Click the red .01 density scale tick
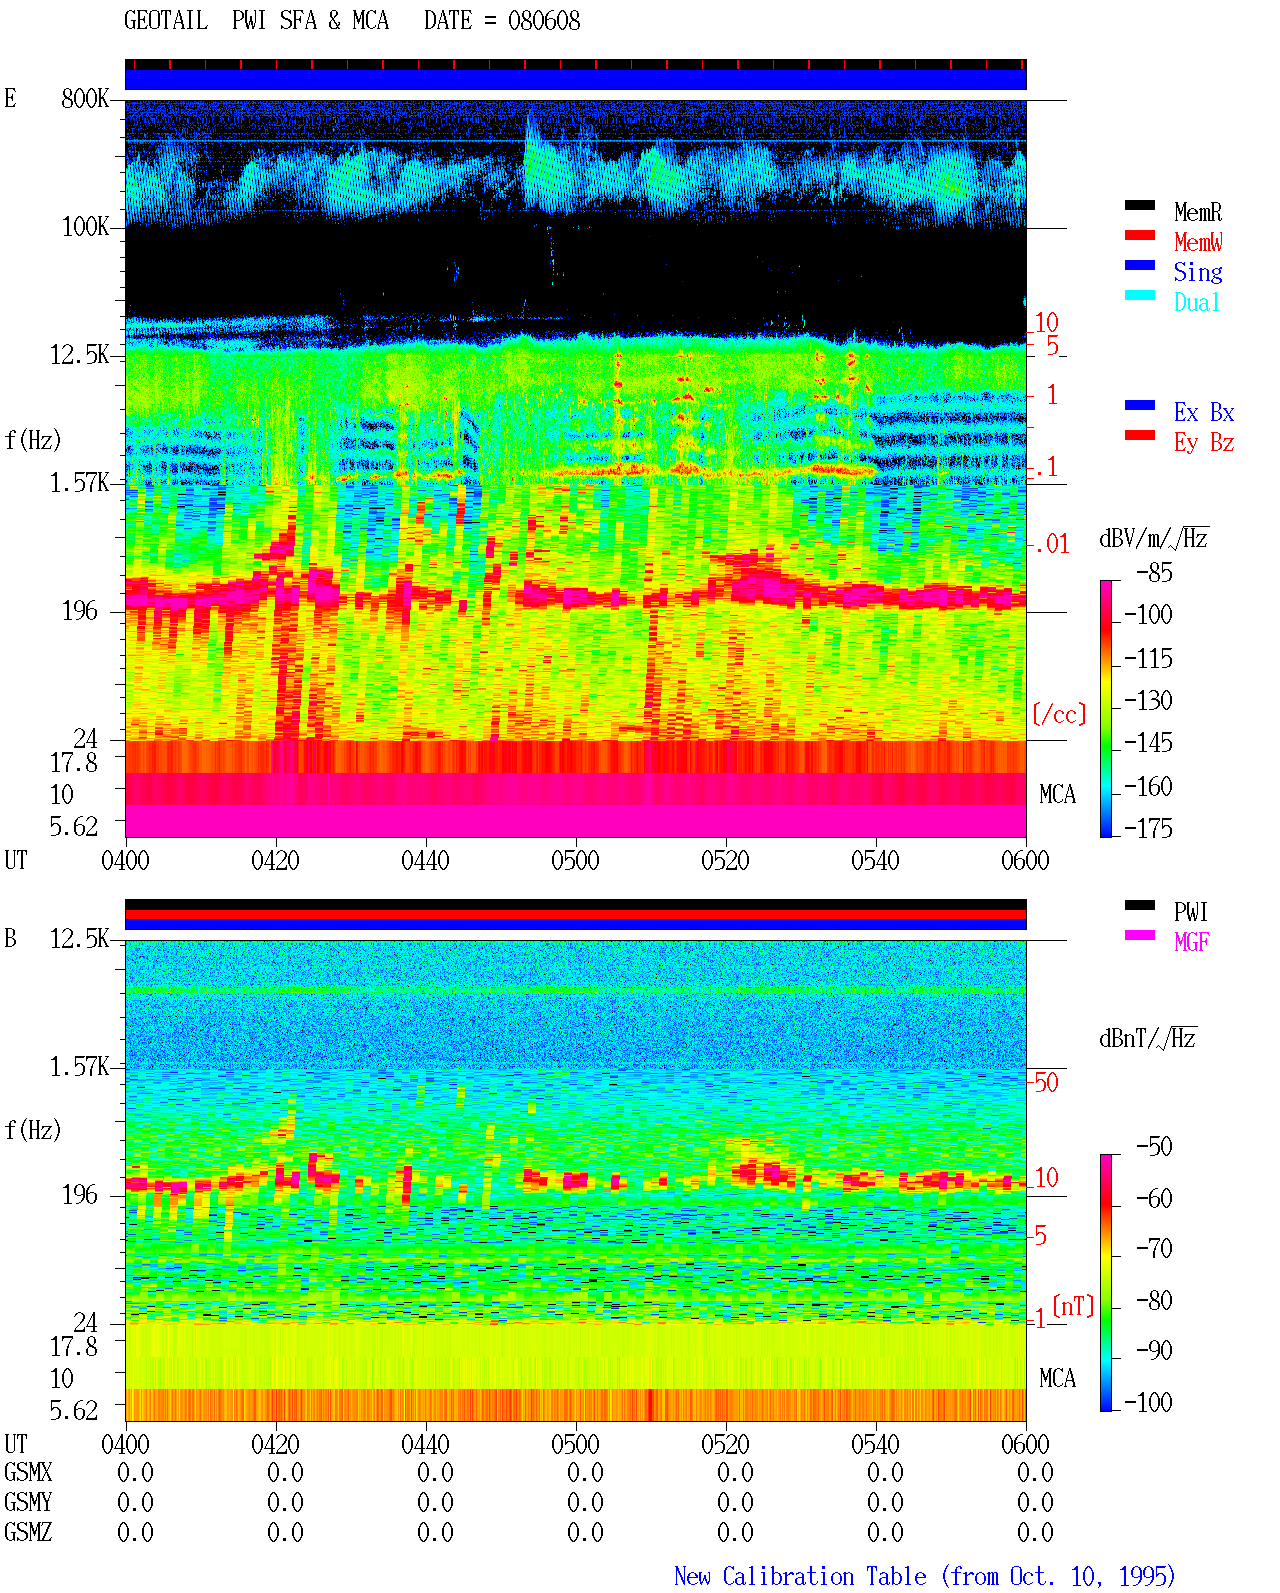Viewport: 1280px width, 1593px height. [1051, 544]
